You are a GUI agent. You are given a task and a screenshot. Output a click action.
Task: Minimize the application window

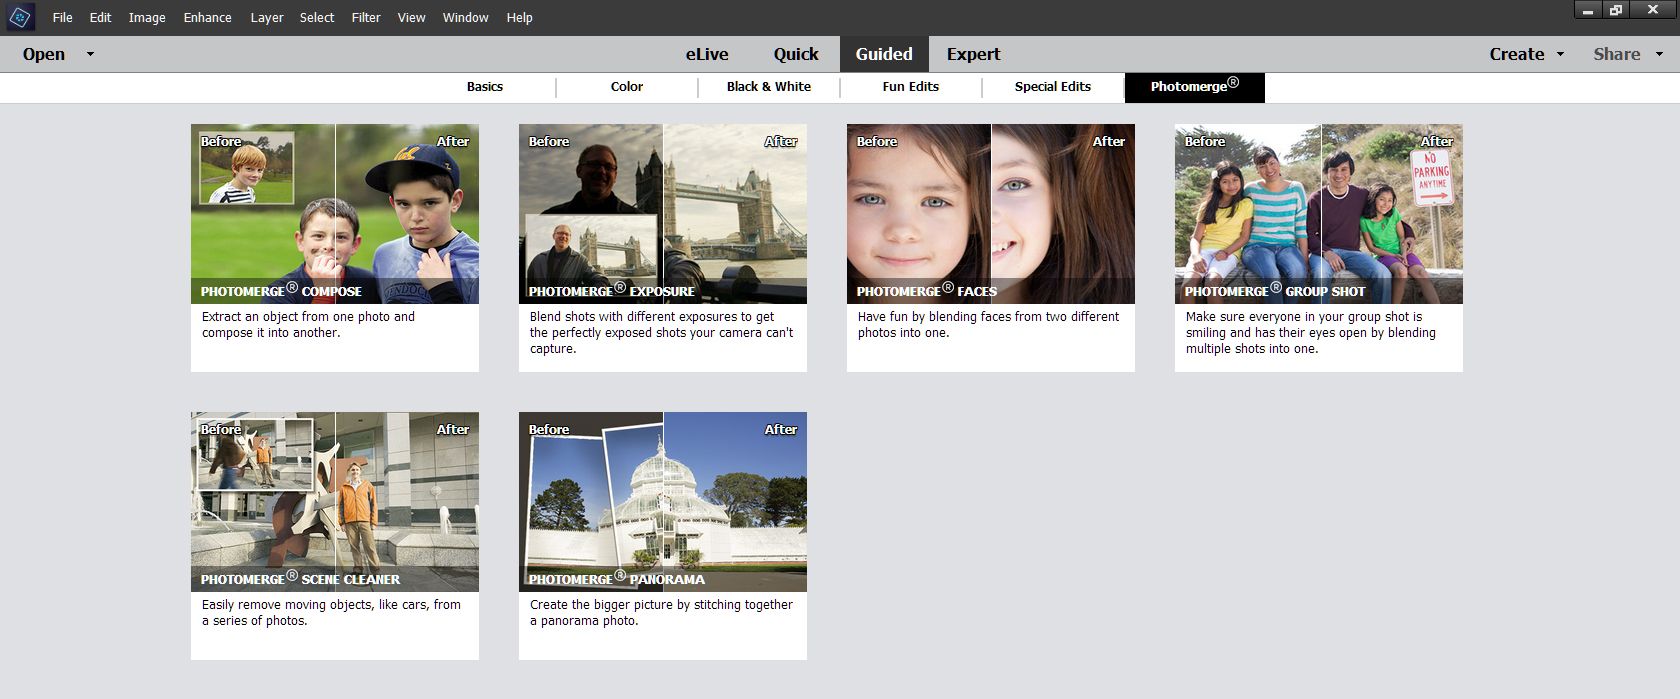click(x=1588, y=10)
